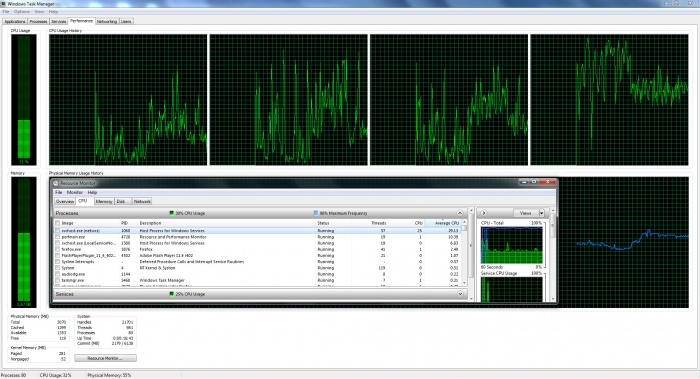Select the Performance tab
This screenshot has height=379, width=700.
pos(81,21)
